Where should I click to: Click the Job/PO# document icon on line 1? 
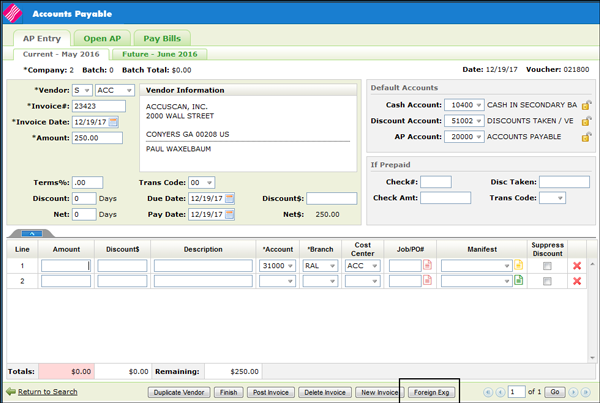[x=428, y=266]
